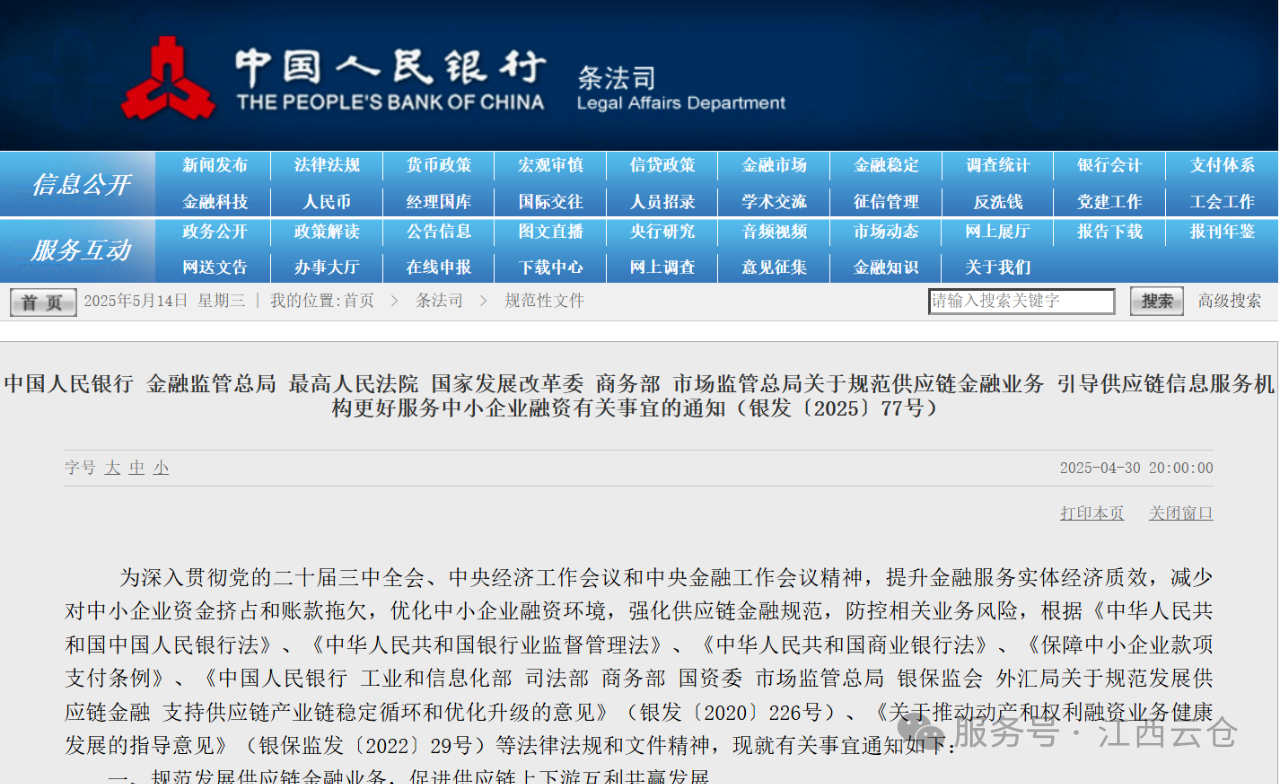Follow the 首页 breadcrumb link
Image resolution: width=1280 pixels, height=784 pixels.
pos(359,301)
